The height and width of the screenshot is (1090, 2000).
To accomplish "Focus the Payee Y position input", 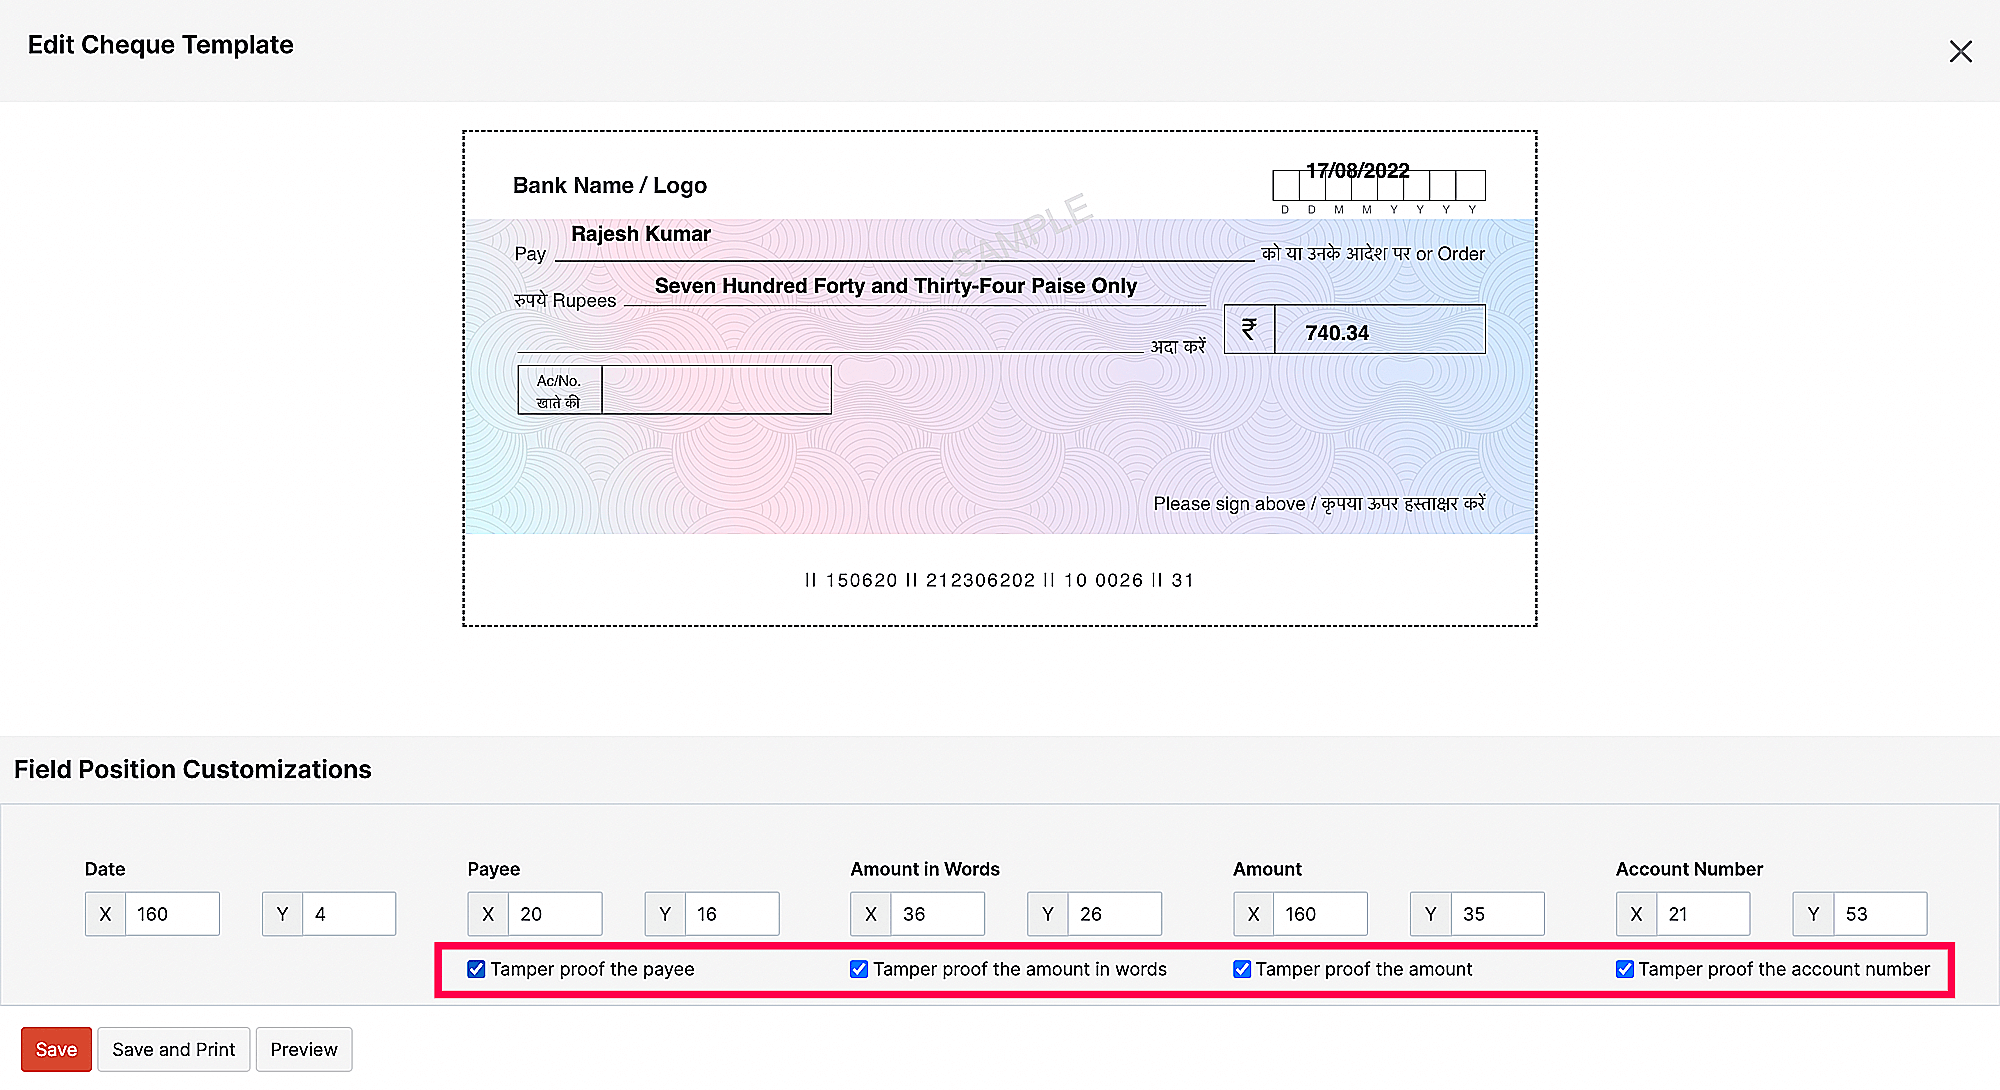I will coord(731,914).
